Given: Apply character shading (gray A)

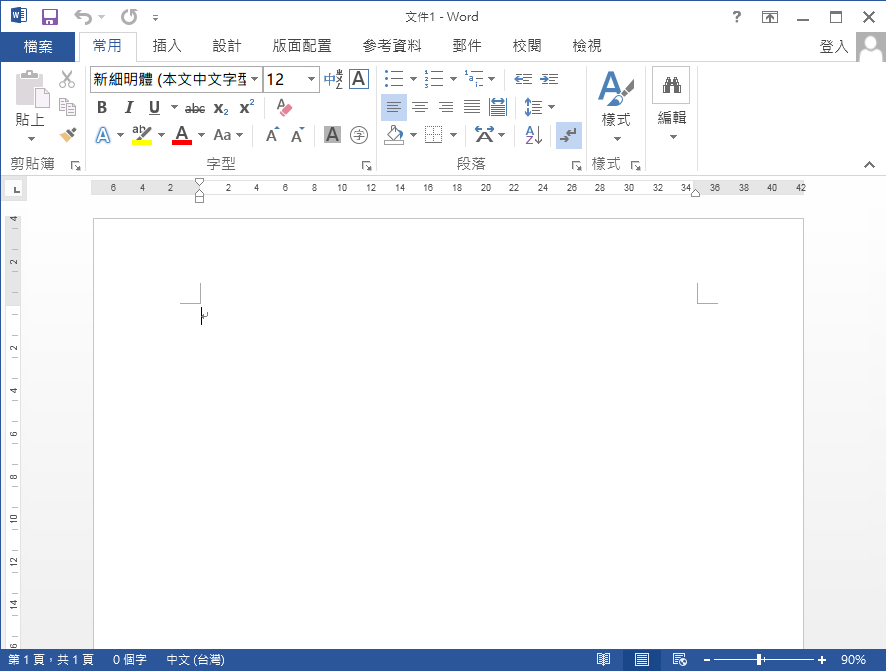Looking at the screenshot, I should [x=332, y=134].
